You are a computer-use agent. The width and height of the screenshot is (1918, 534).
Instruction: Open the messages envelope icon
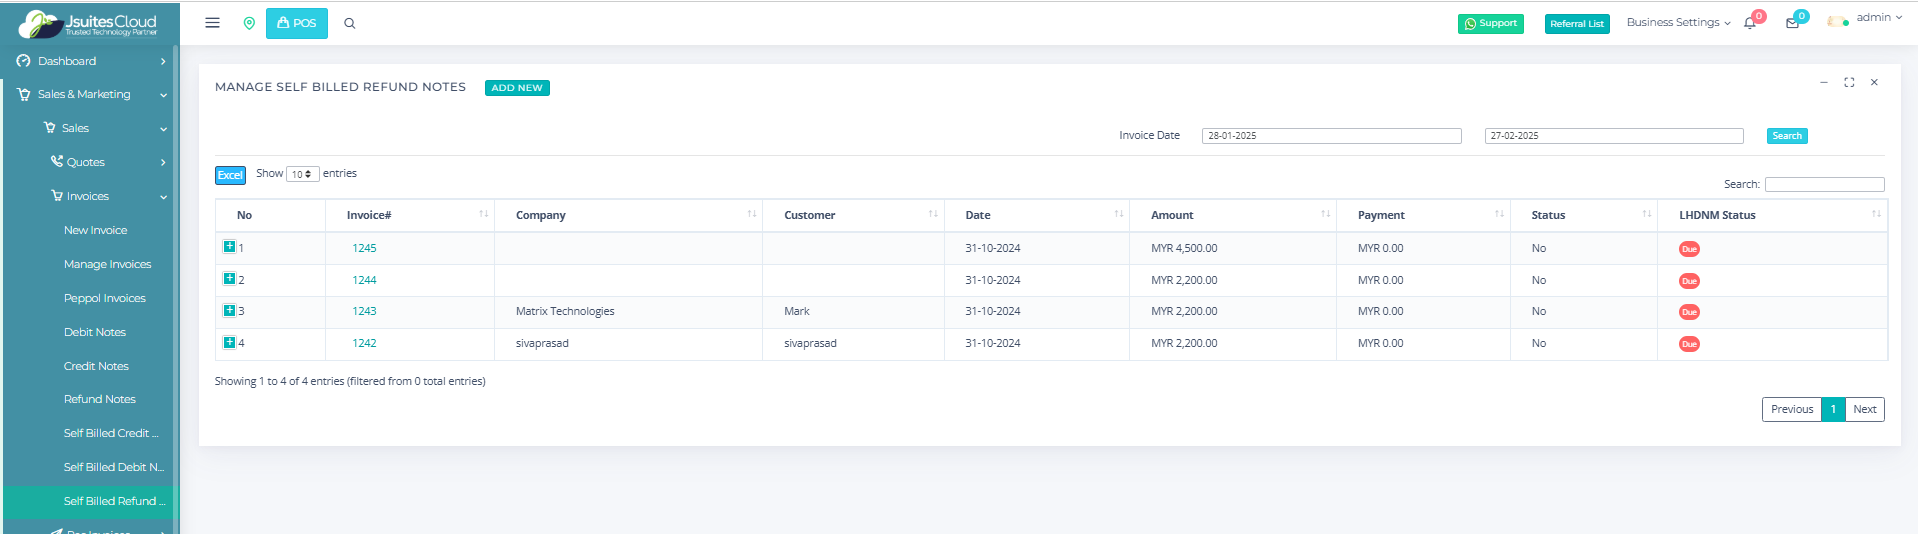pyautogui.click(x=1792, y=23)
